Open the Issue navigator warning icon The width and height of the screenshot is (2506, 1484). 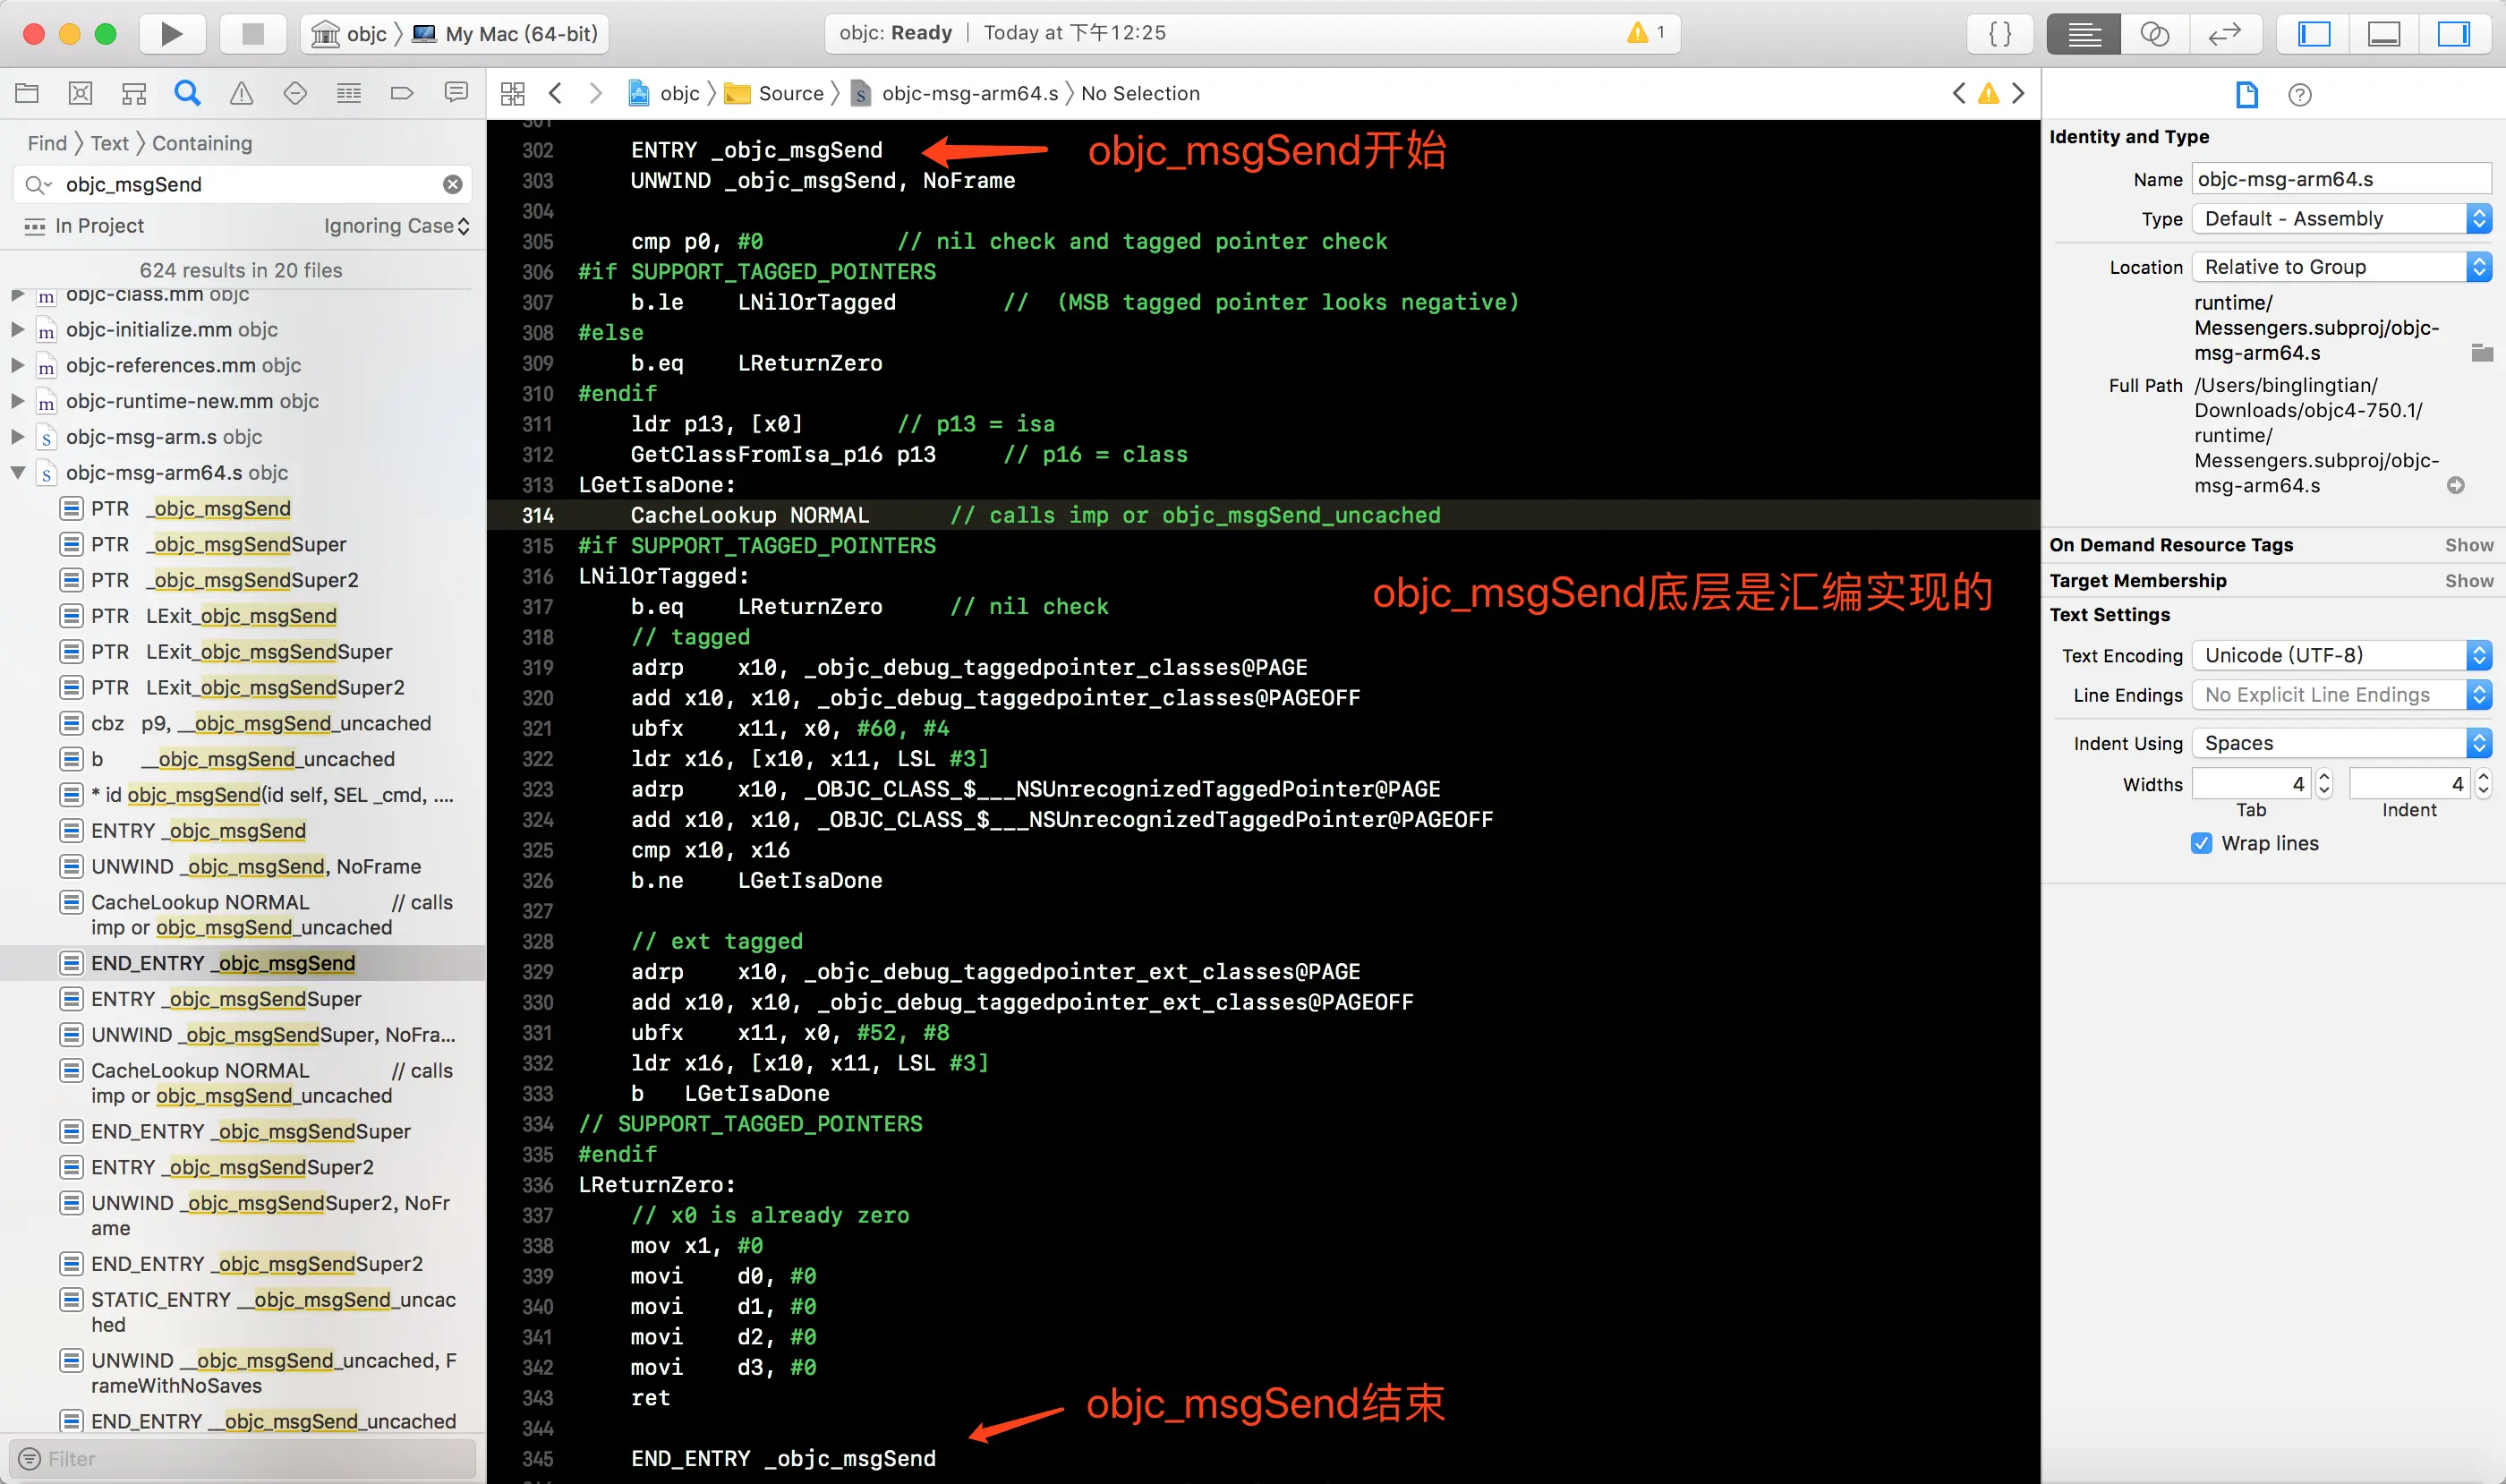coord(241,93)
